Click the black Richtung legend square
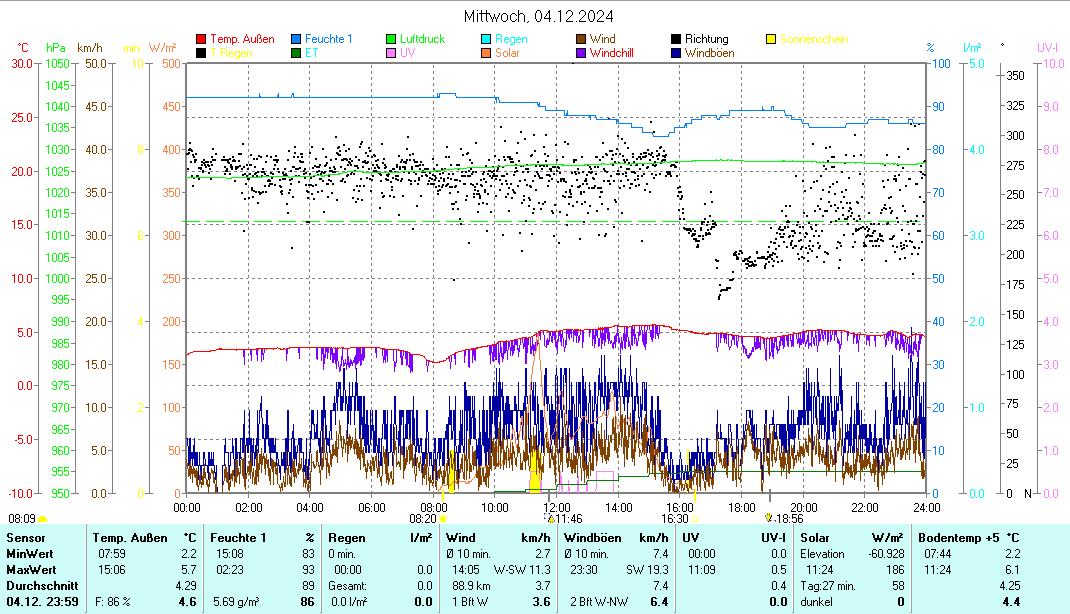1070x614 pixels. point(676,39)
